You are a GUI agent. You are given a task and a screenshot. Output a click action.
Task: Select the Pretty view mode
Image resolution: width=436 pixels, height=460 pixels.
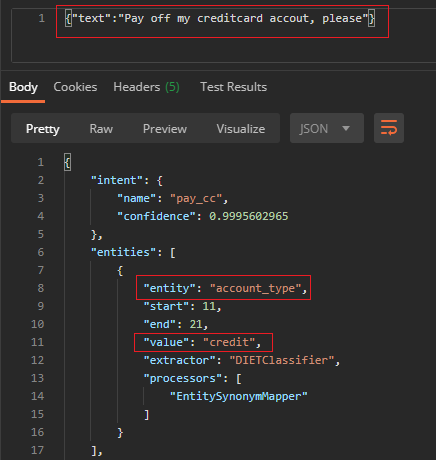point(43,129)
